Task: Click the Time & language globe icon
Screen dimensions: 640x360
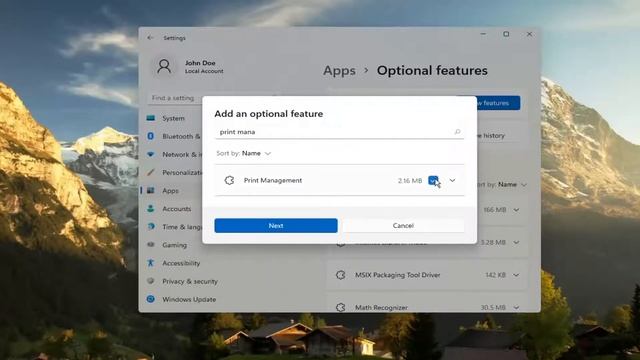Action: pyautogui.click(x=151, y=227)
